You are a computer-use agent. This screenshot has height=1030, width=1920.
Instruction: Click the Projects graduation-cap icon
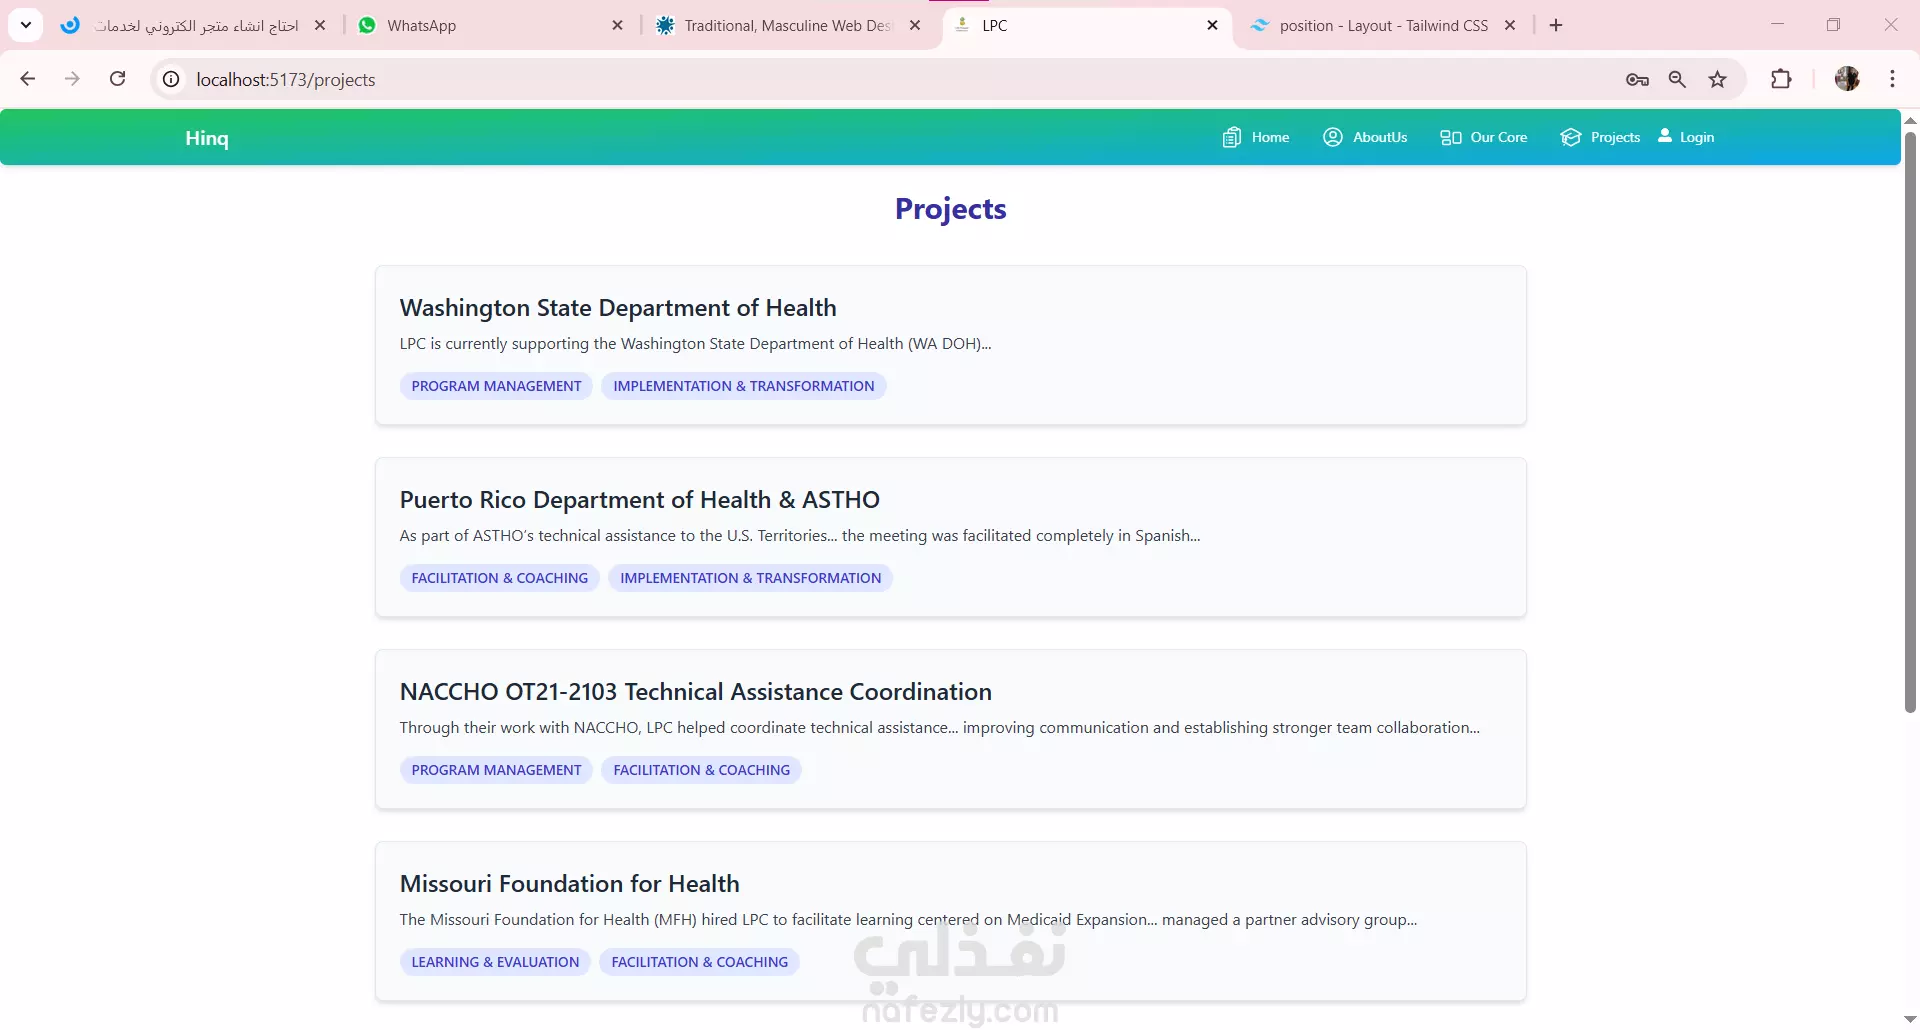coord(1571,137)
